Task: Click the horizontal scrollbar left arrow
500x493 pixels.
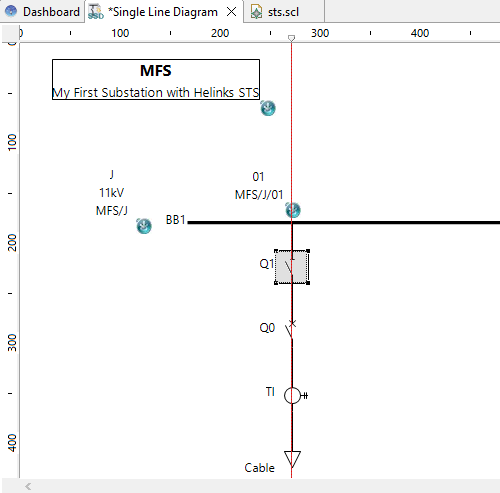Action: 28,486
